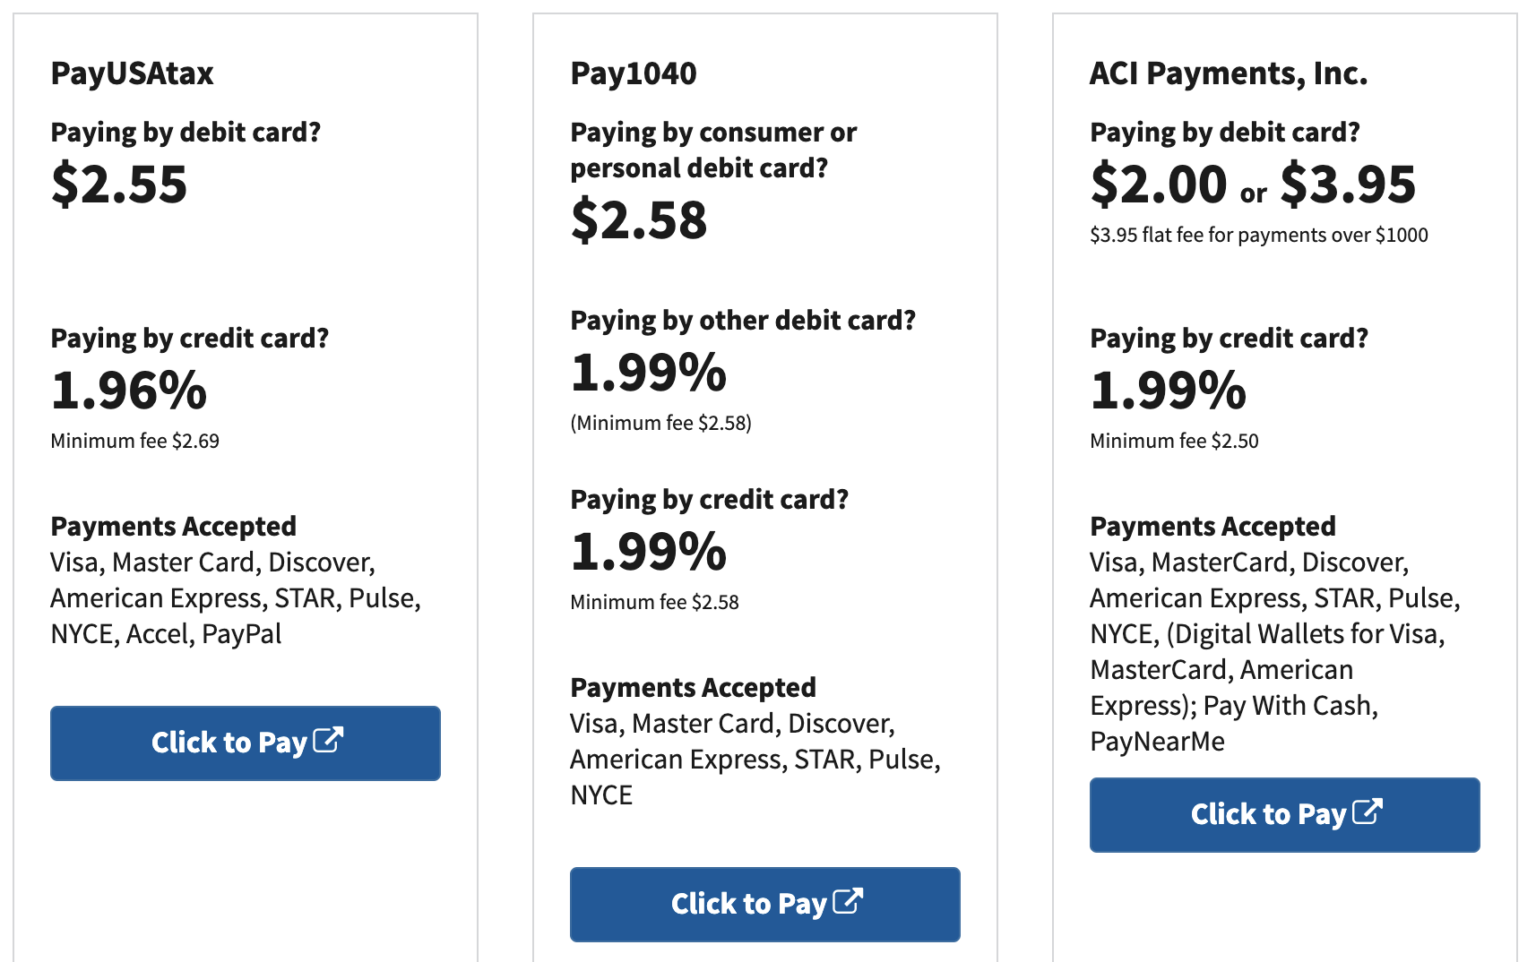The image size is (1536, 962).
Task: Click the external link icon on Pay1040's Click to Pay
Action: pyautogui.click(x=849, y=903)
